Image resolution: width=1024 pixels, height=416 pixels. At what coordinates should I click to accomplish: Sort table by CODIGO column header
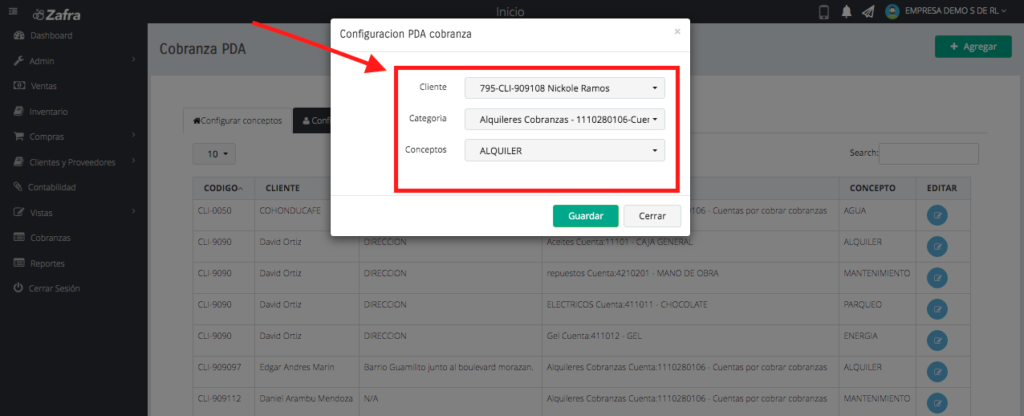click(223, 188)
